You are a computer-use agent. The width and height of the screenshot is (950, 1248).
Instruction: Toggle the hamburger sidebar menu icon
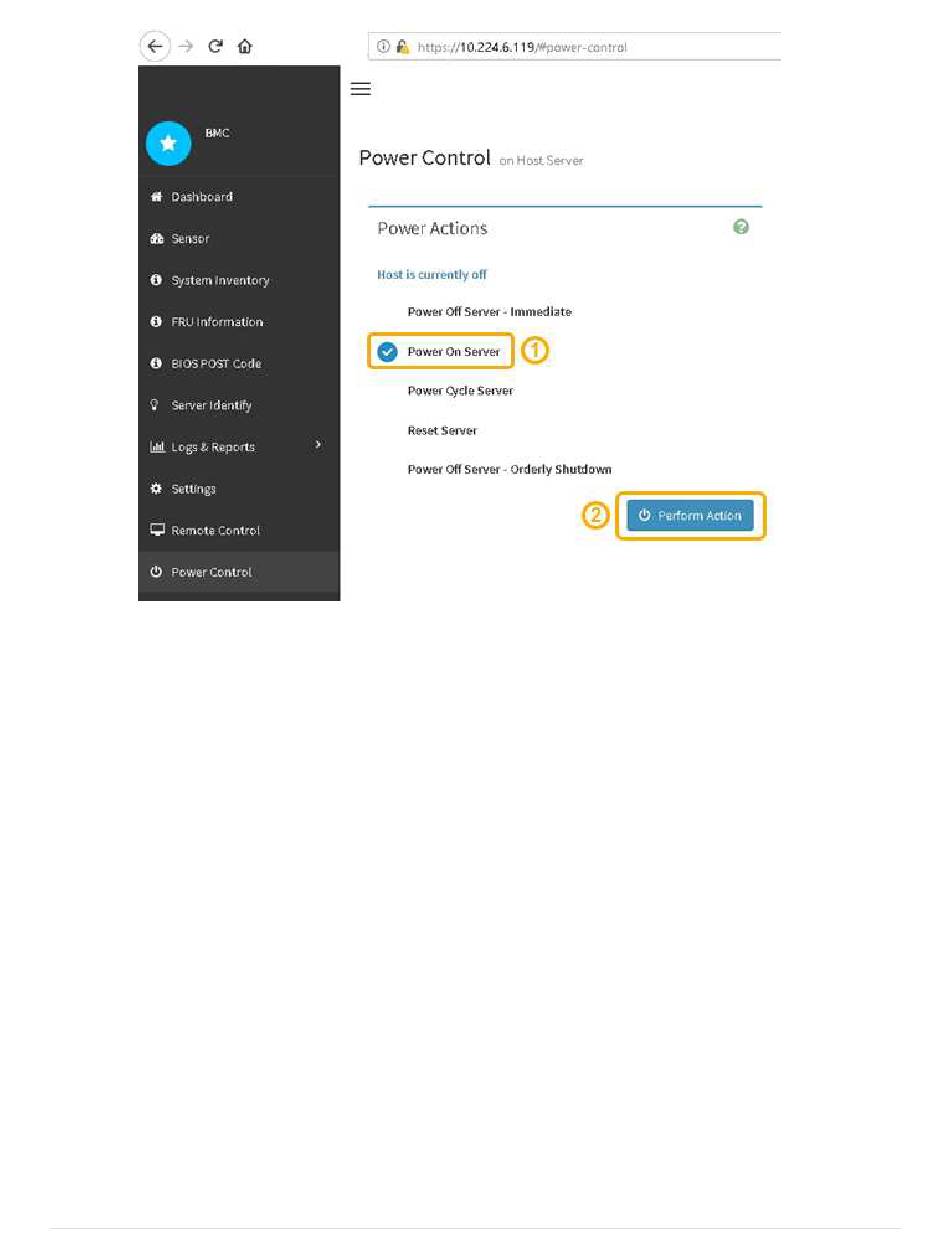point(361,89)
